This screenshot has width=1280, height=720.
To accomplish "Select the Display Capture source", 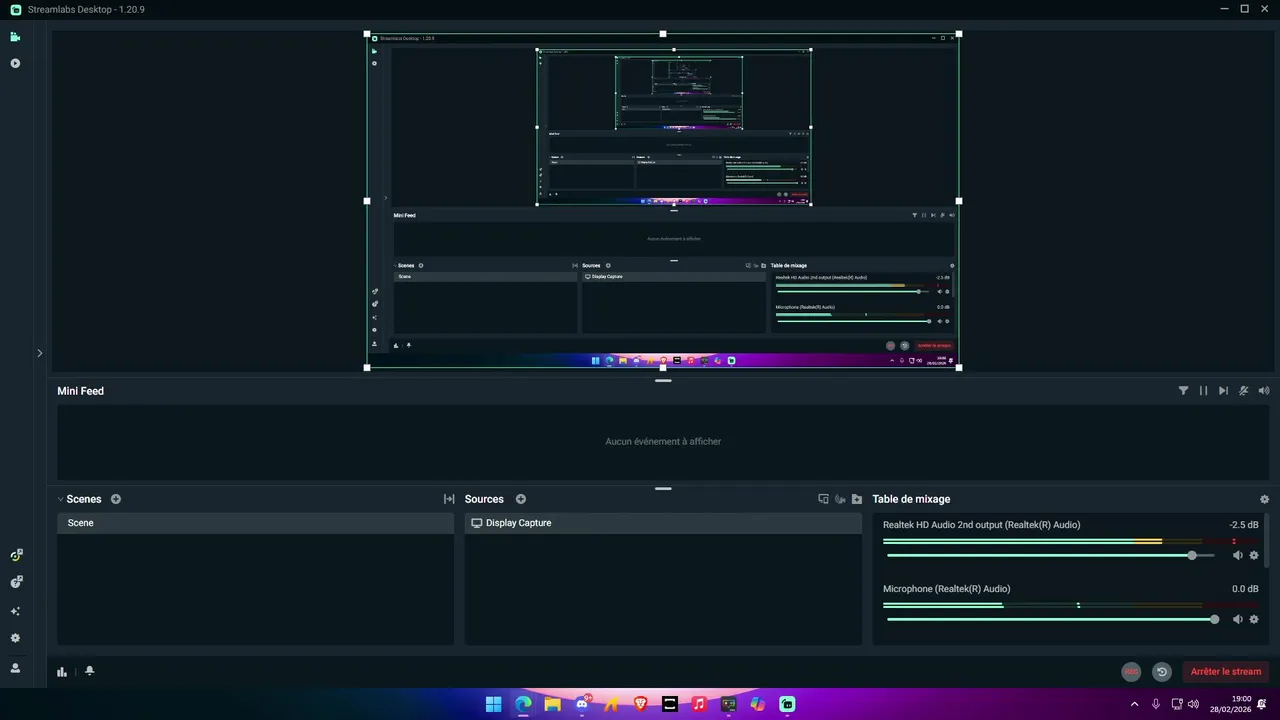I will 663,523.
